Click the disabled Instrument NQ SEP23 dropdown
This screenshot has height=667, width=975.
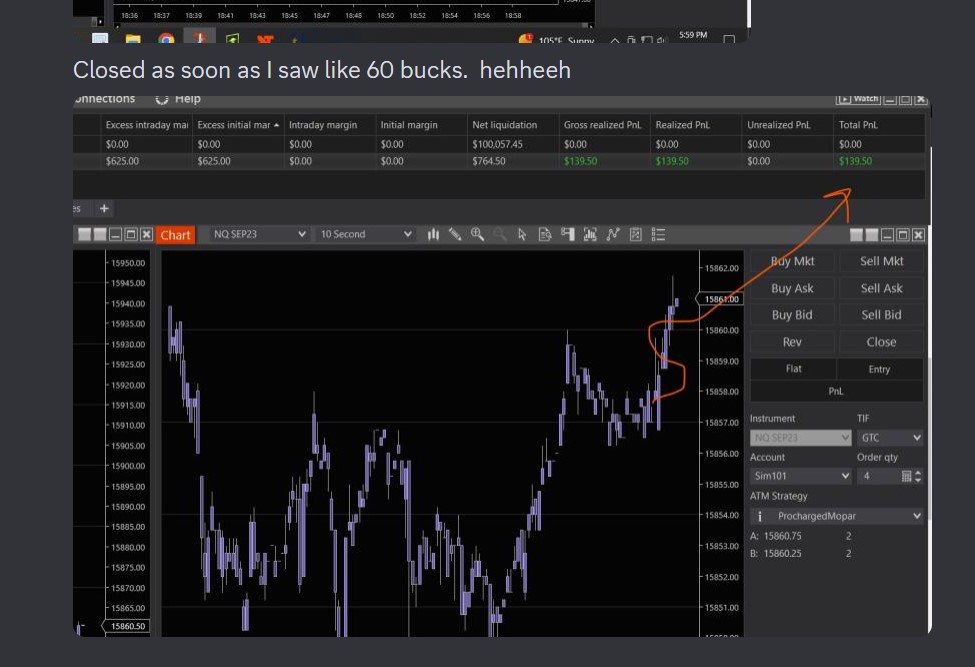(x=800, y=438)
